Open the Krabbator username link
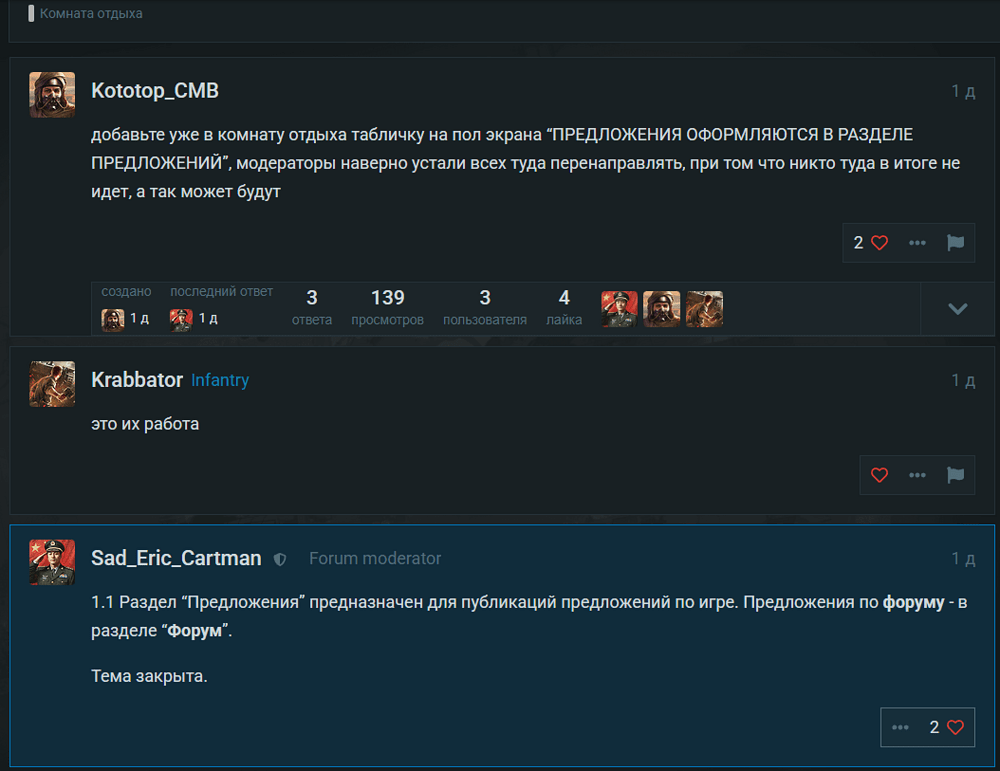This screenshot has height=771, width=1000. 137,380
